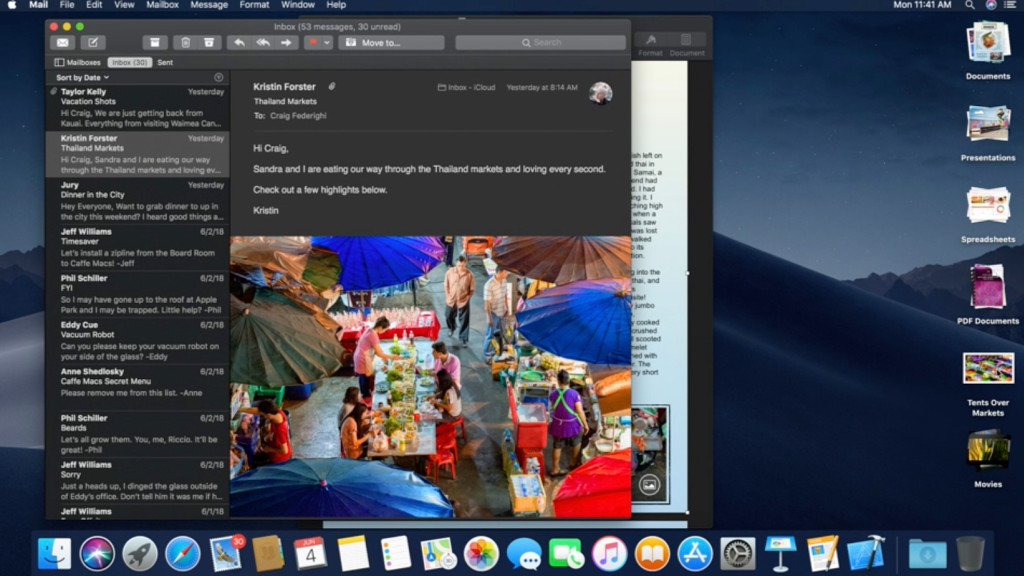Switch to the Sent mailbox
Screen dimensions: 1024x576
(x=164, y=62)
